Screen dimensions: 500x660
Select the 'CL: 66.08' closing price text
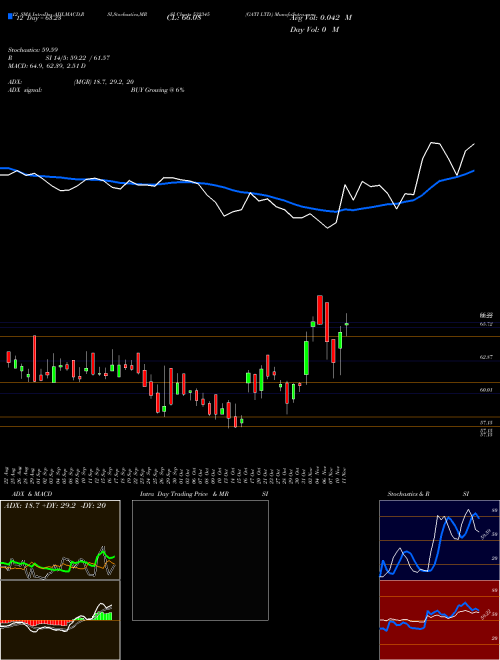pos(184,18)
